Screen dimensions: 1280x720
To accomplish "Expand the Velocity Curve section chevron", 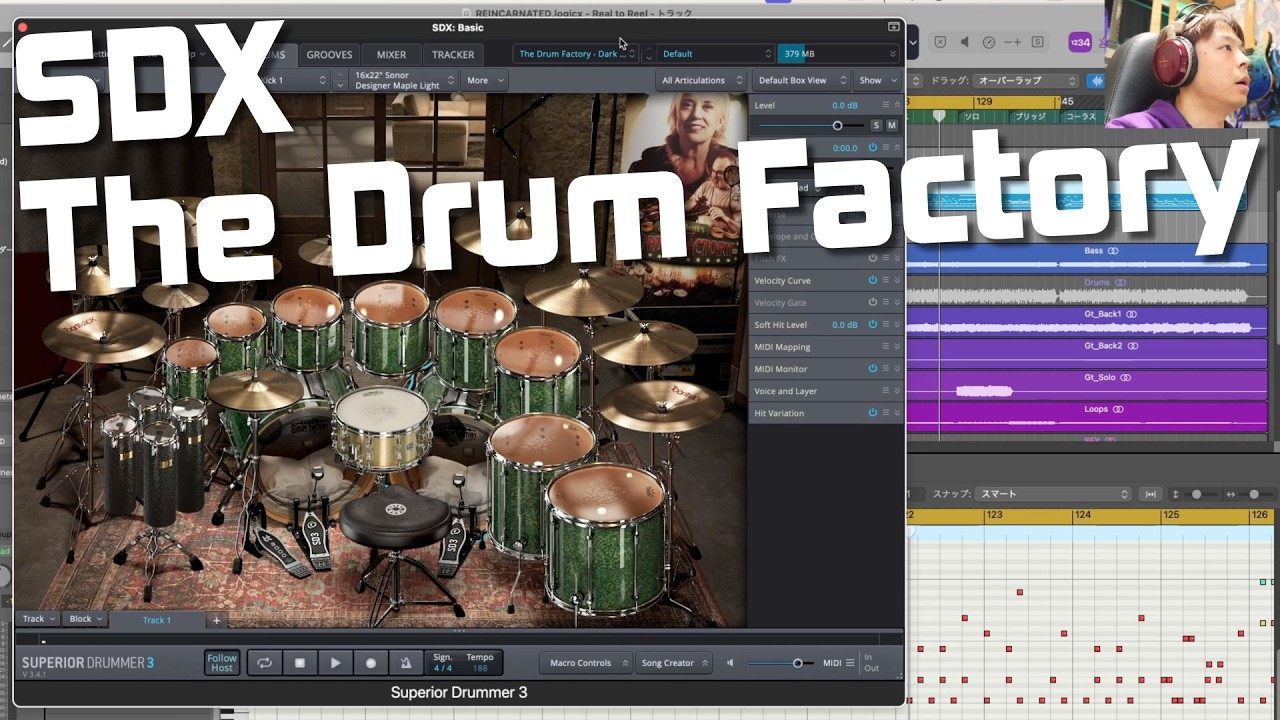I will (896, 281).
